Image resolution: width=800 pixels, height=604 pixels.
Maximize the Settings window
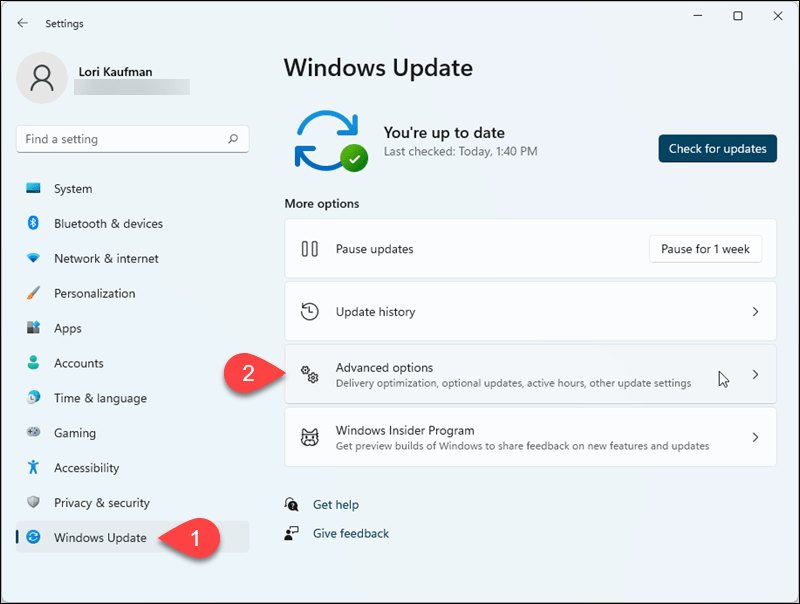tap(738, 16)
